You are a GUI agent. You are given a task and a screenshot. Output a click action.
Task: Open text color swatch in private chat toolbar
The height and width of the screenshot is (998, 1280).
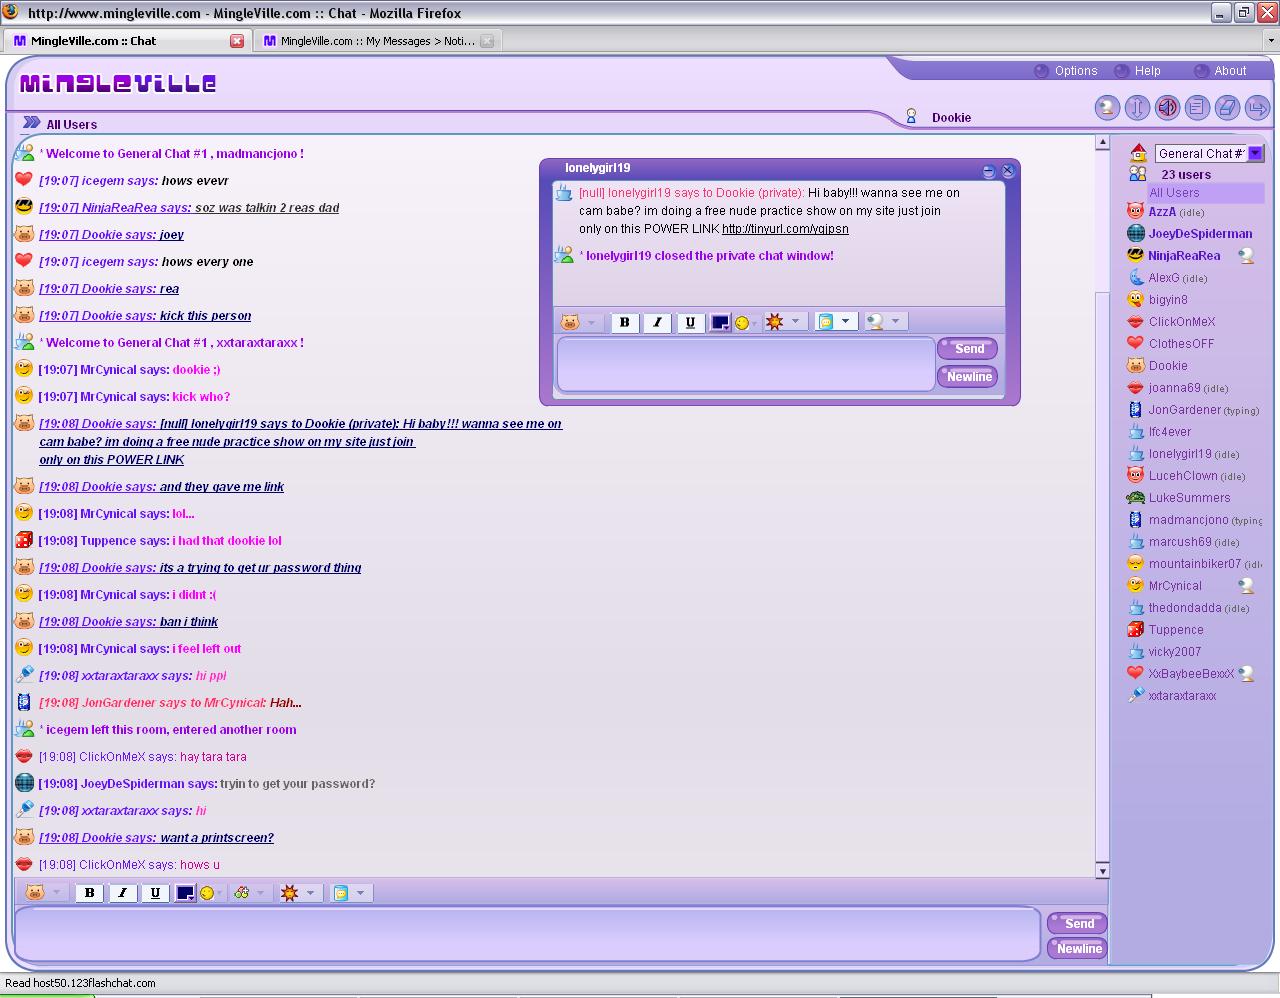[720, 322]
